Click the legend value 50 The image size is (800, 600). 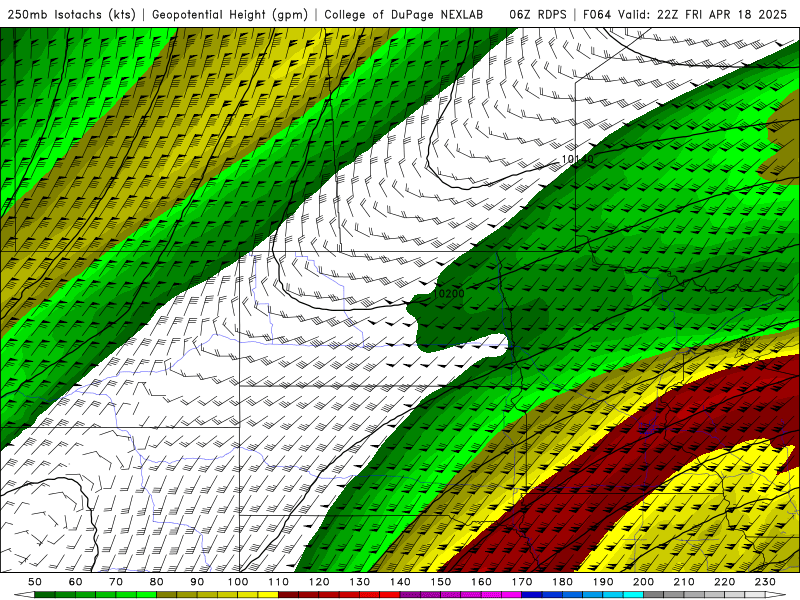point(35,582)
